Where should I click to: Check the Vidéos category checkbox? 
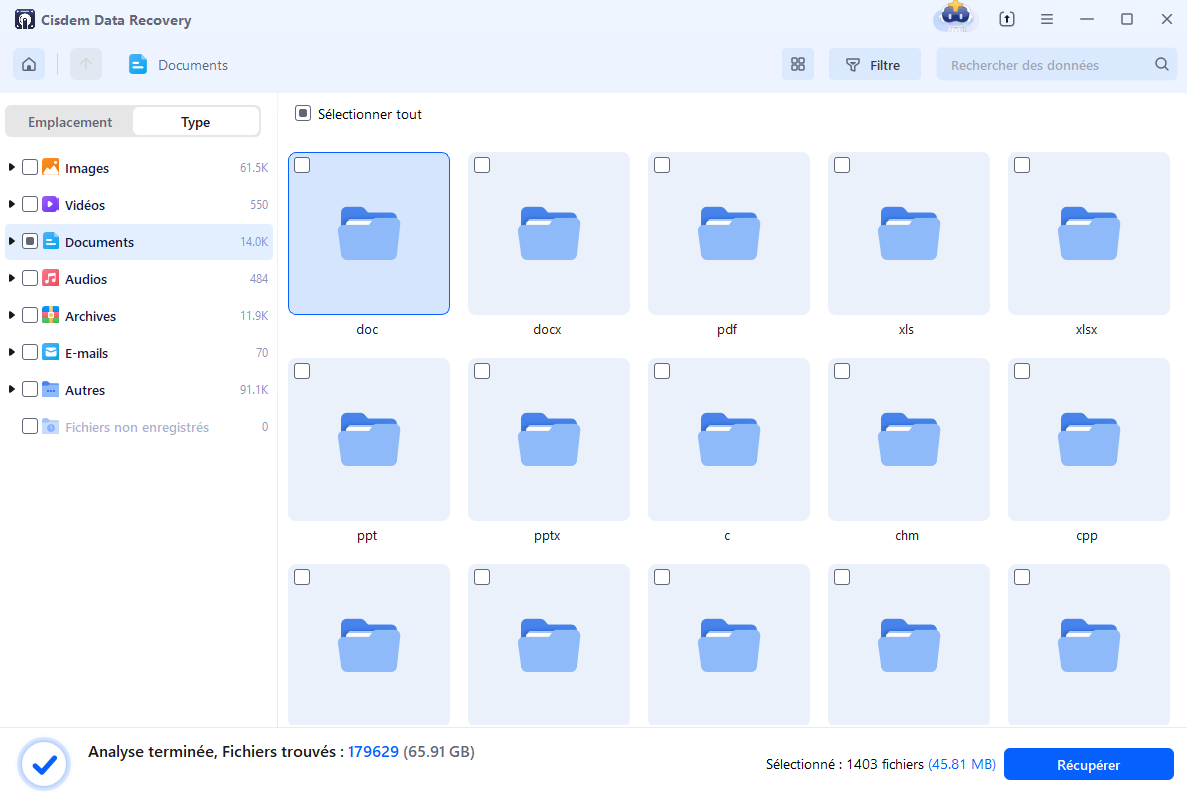(x=30, y=204)
